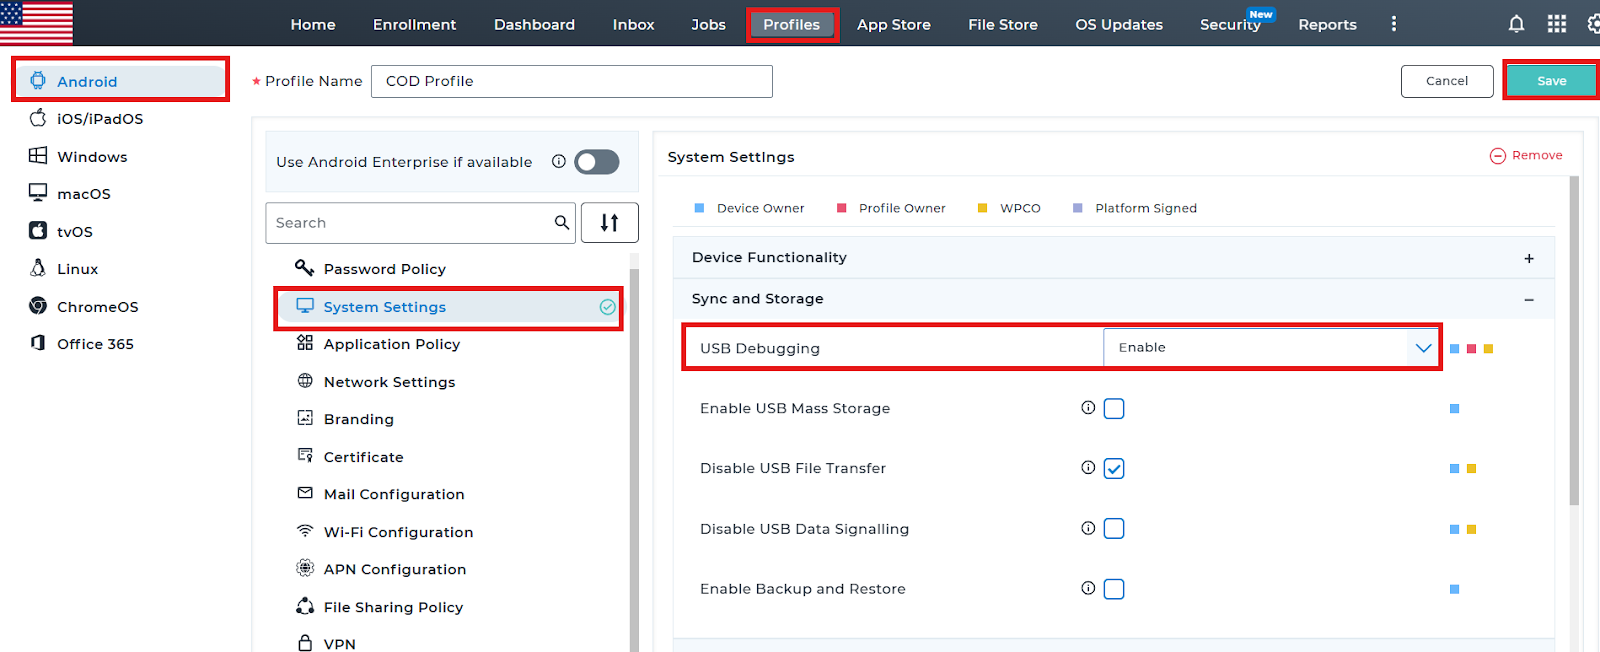This screenshot has width=1600, height=652.
Task: Go to the App Store tab
Action: point(893,25)
